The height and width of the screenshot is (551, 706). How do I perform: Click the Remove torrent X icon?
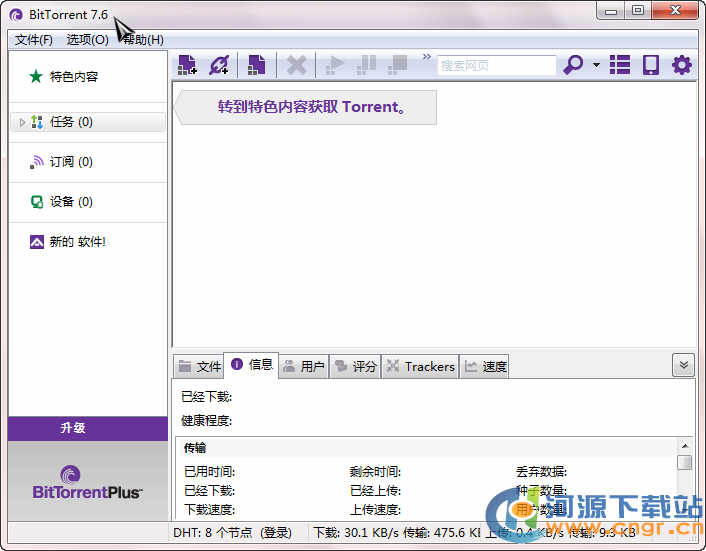coord(296,65)
